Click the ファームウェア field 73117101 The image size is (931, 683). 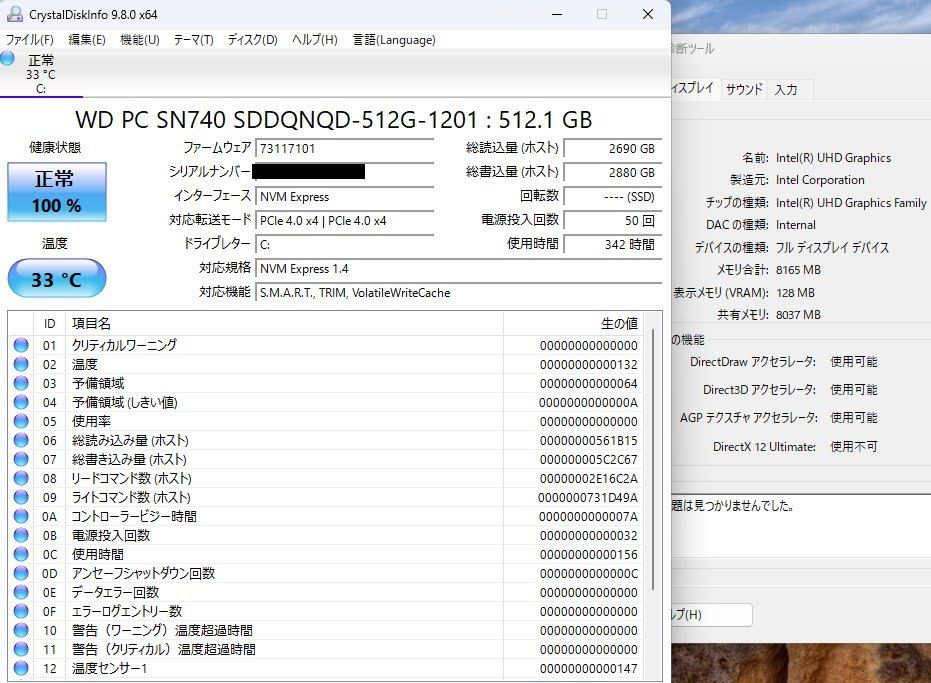344,148
